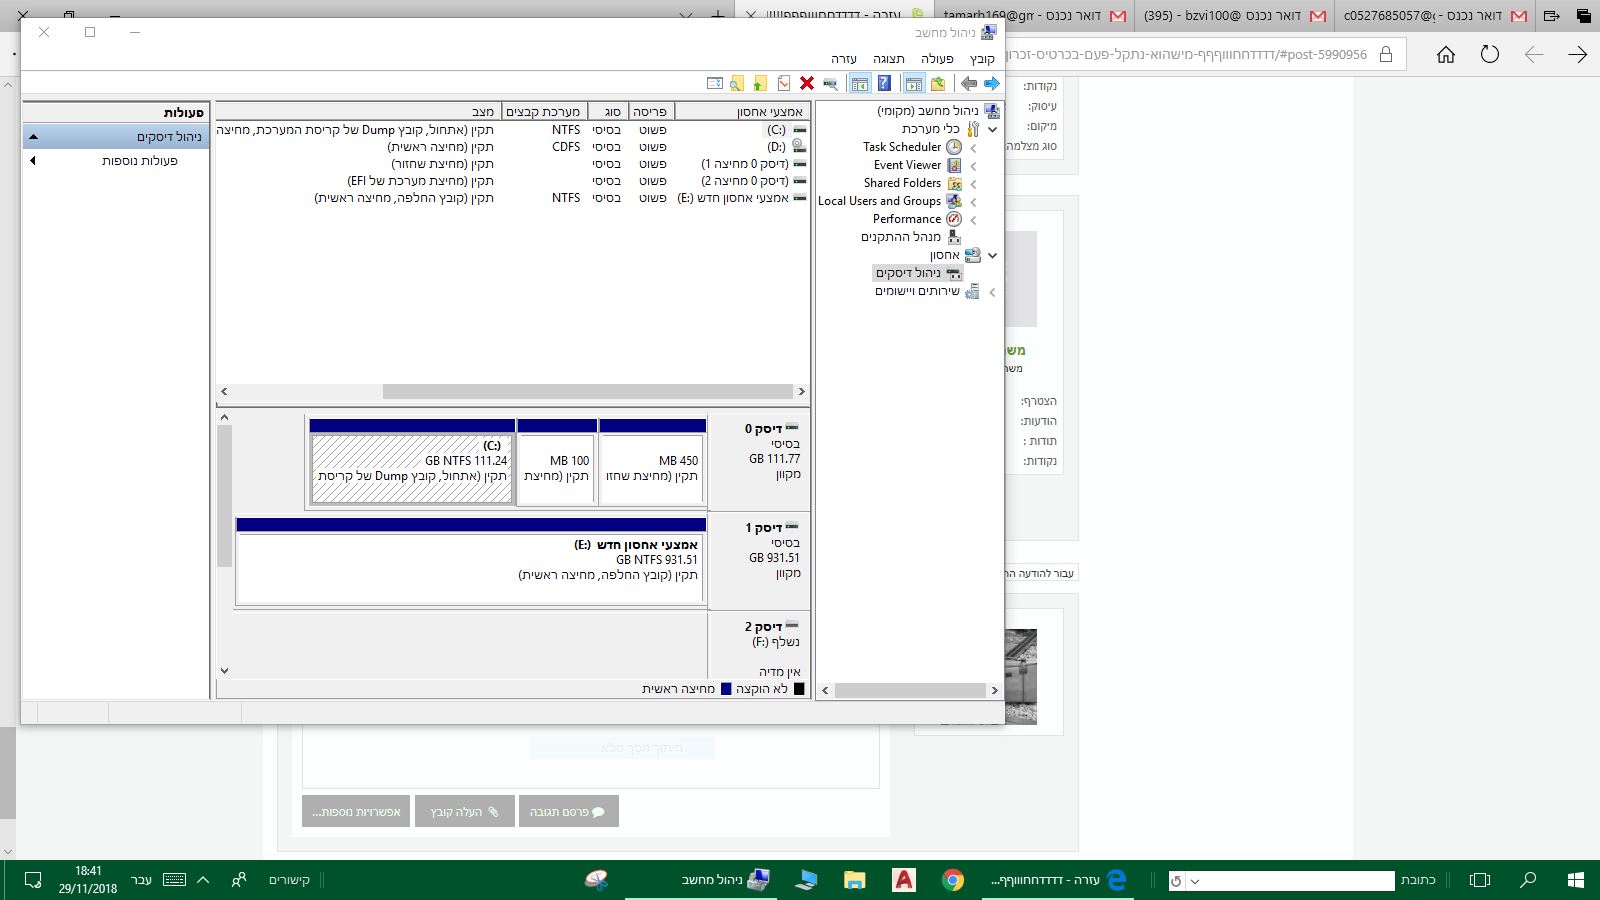Click the browser Refresh button
This screenshot has width=1600, height=900.
click(x=1490, y=54)
